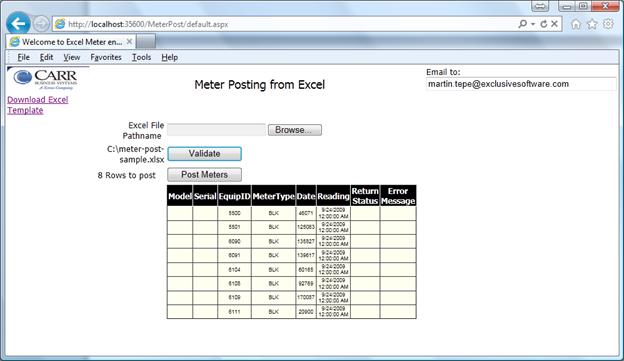Click the Return Status column header
The height and width of the screenshot is (361, 624).
tap(365, 196)
